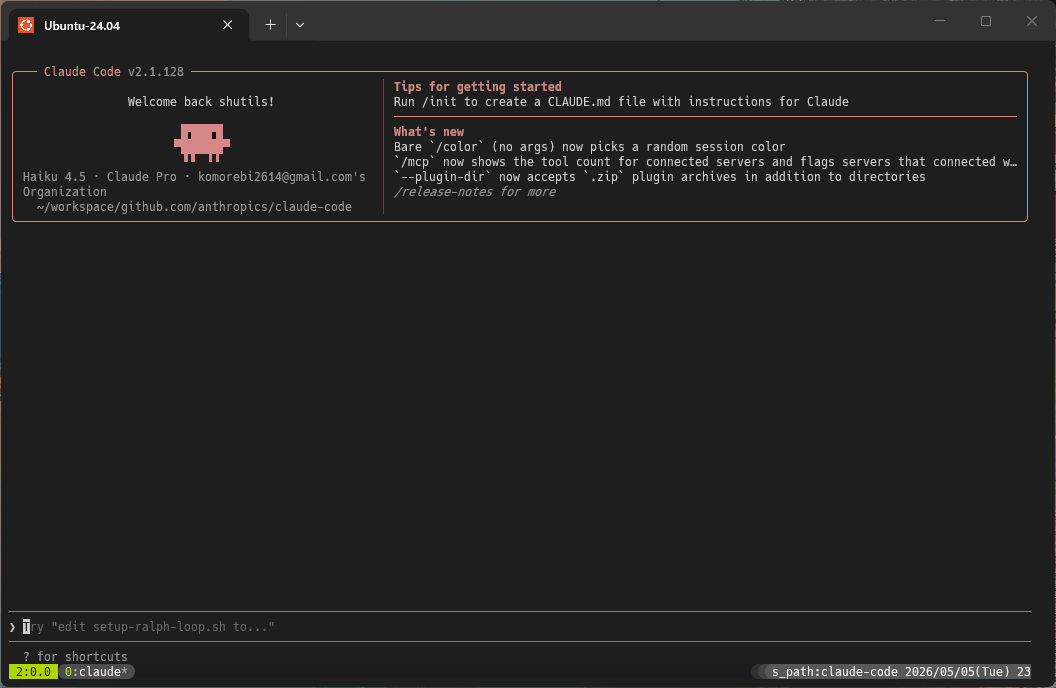The image size is (1056, 688).
Task: Click '/release-notes for more' text
Action: pos(475,192)
